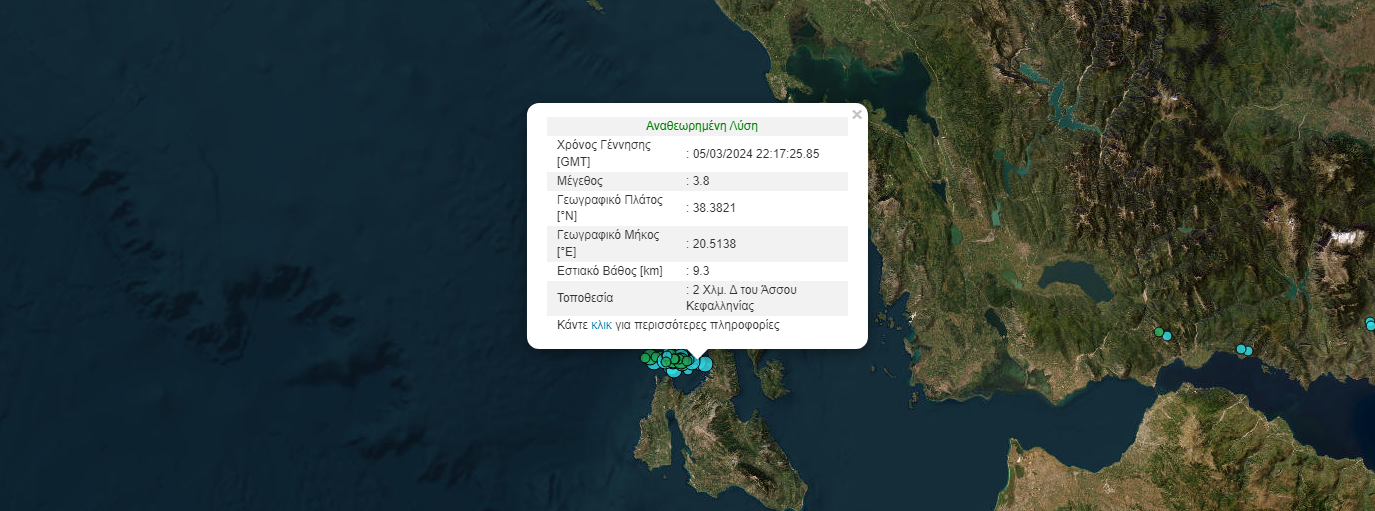This screenshot has height=511, width=1375.
Task: Select the cyan marker at far right edge
Action: tap(1371, 323)
